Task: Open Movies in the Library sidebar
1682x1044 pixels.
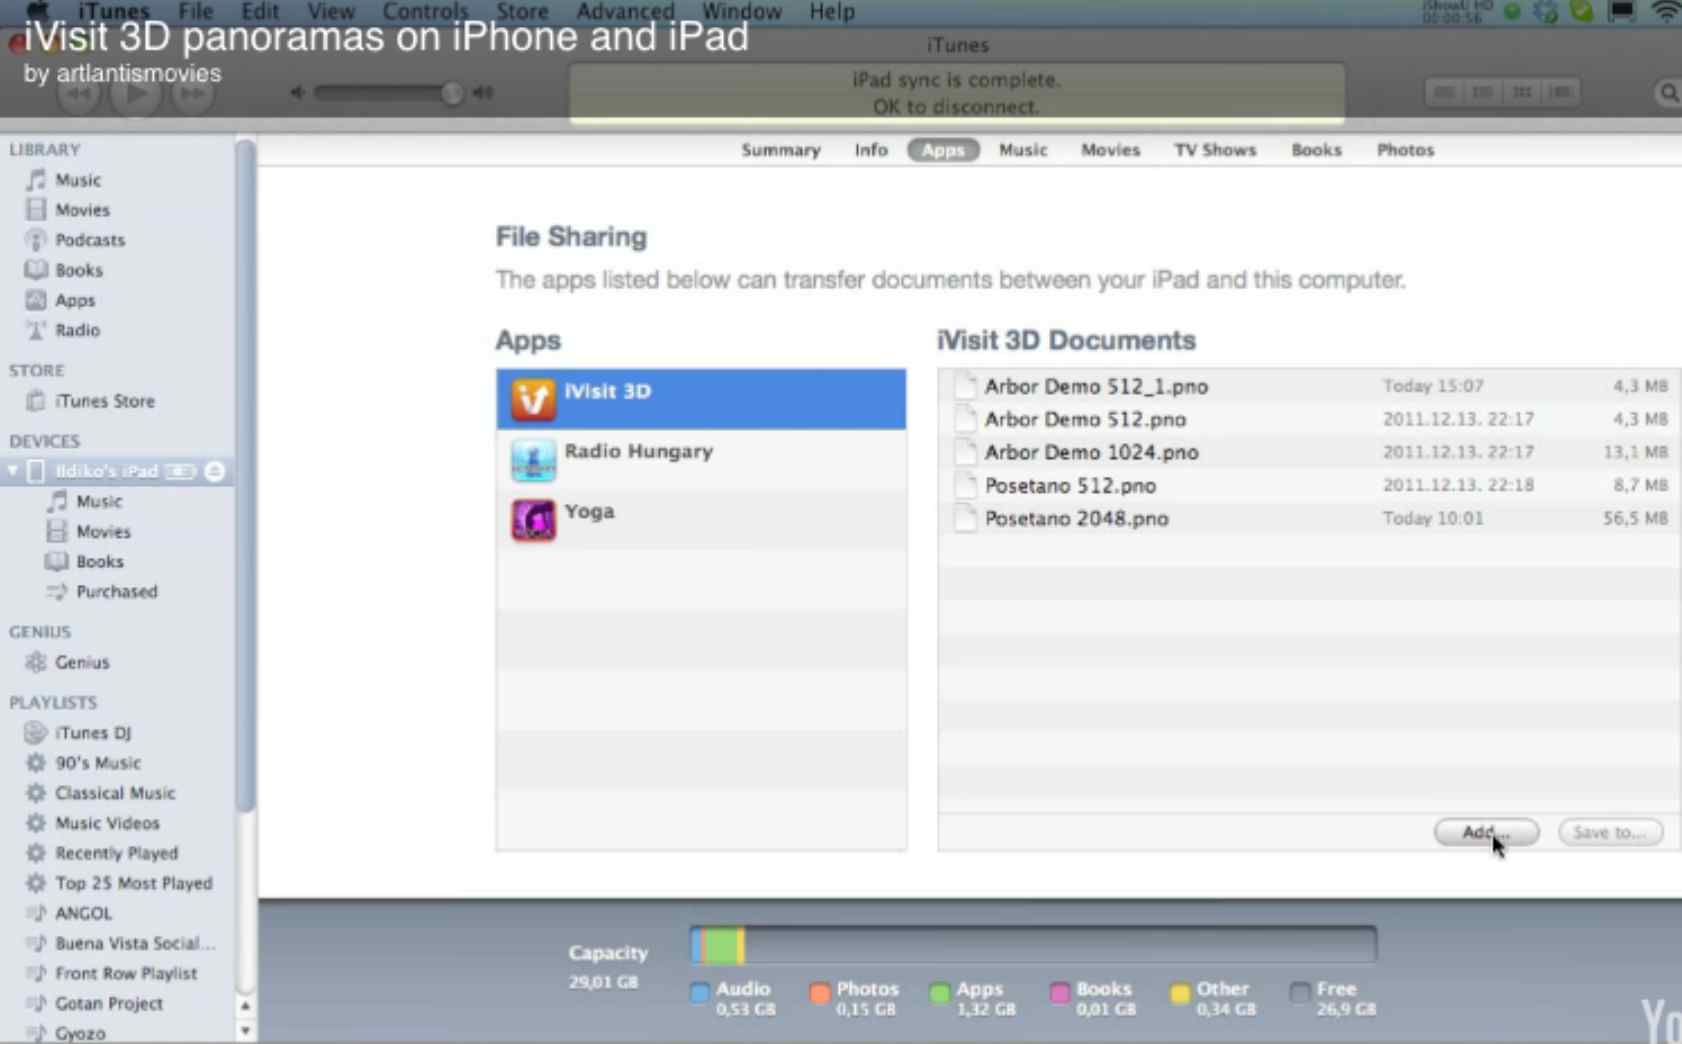Action: tap(82, 210)
